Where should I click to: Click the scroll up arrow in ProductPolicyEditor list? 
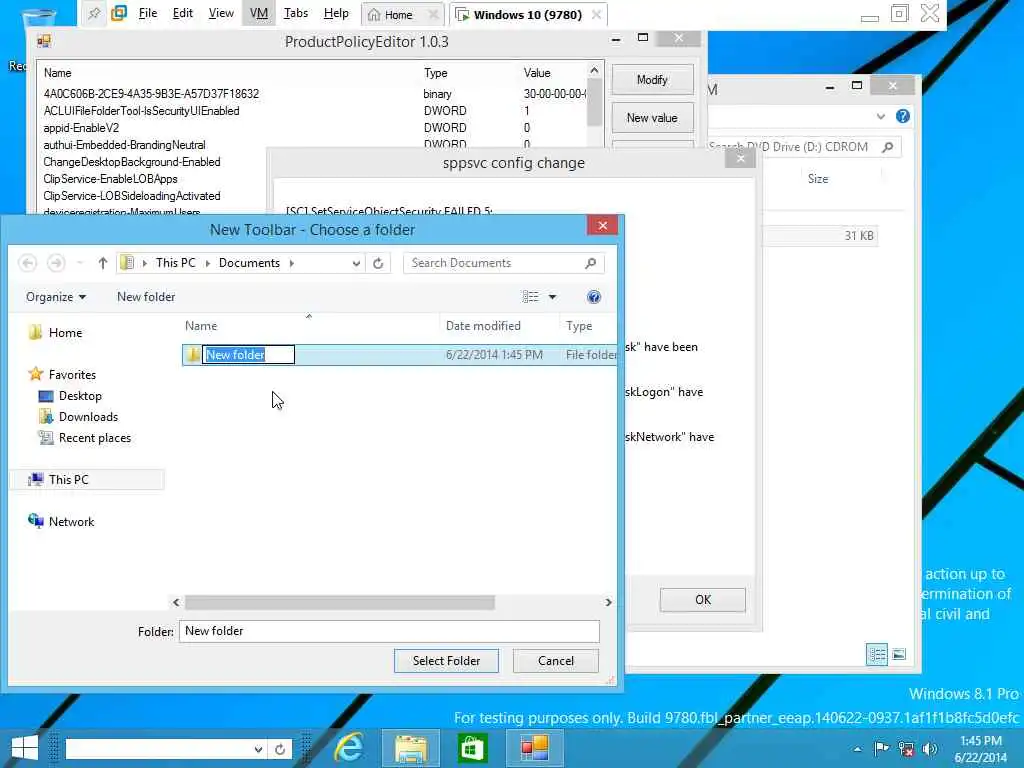tap(594, 70)
